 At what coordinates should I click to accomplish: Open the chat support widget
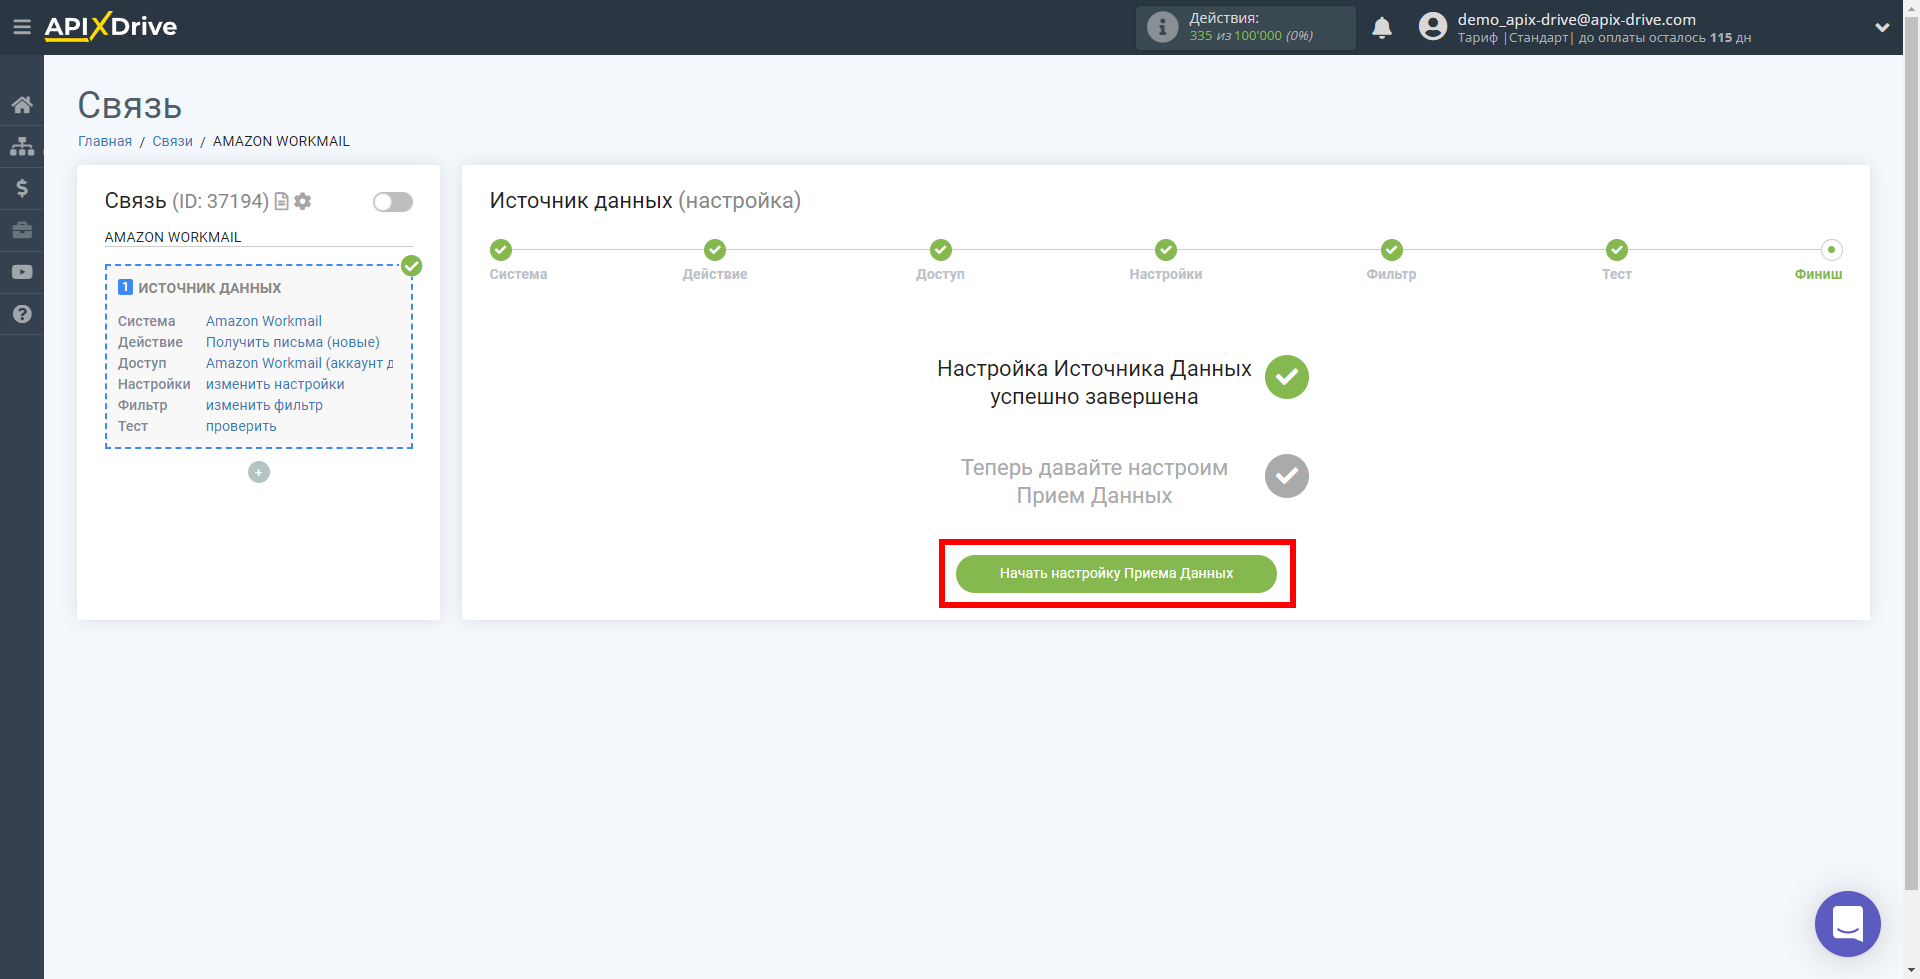point(1848,924)
